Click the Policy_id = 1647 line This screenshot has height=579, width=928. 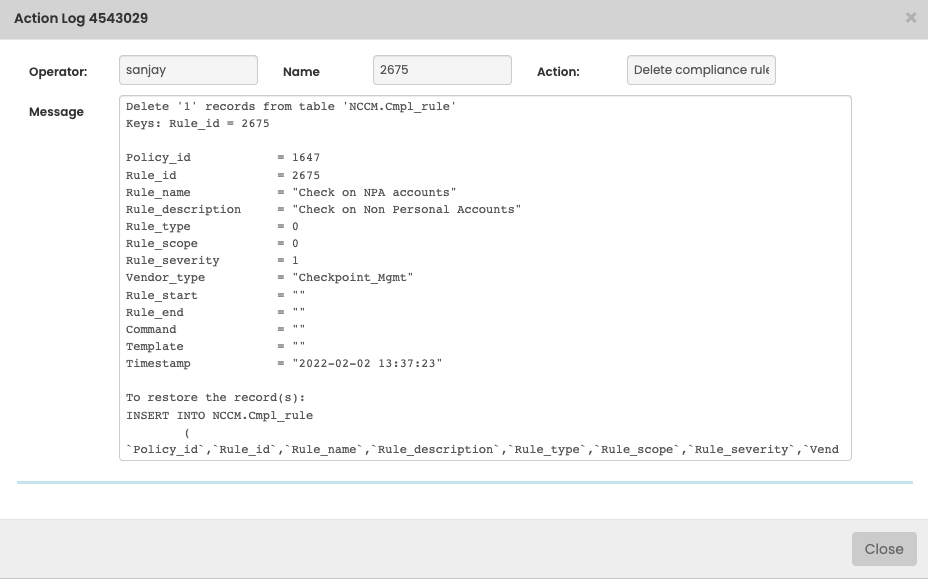(222, 158)
